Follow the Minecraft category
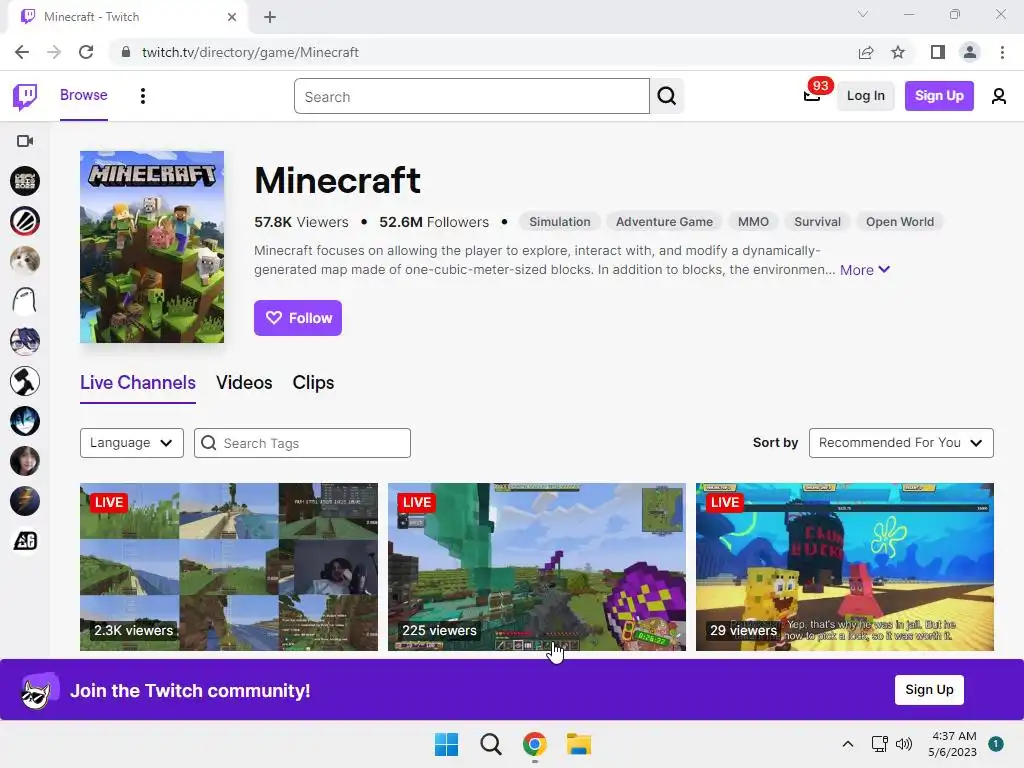 point(298,318)
